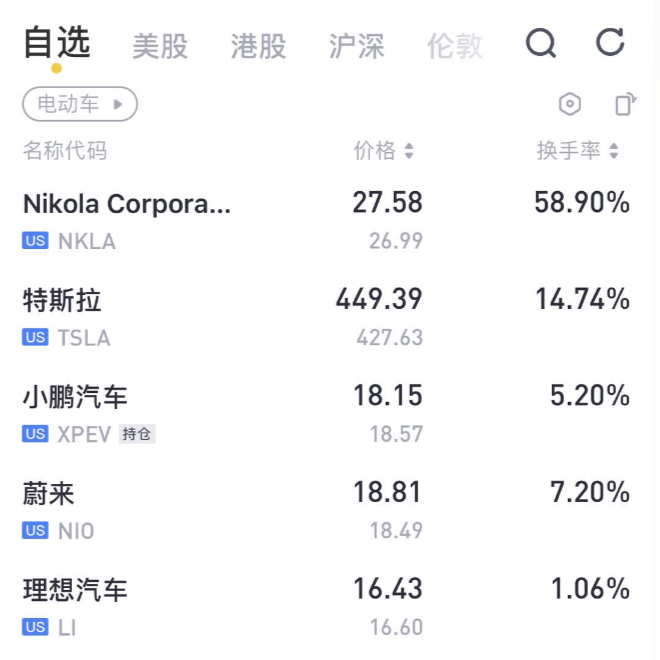Viewport: 660px width, 660px height.
Task: Click the US badge beside LI
Action: tap(36, 627)
